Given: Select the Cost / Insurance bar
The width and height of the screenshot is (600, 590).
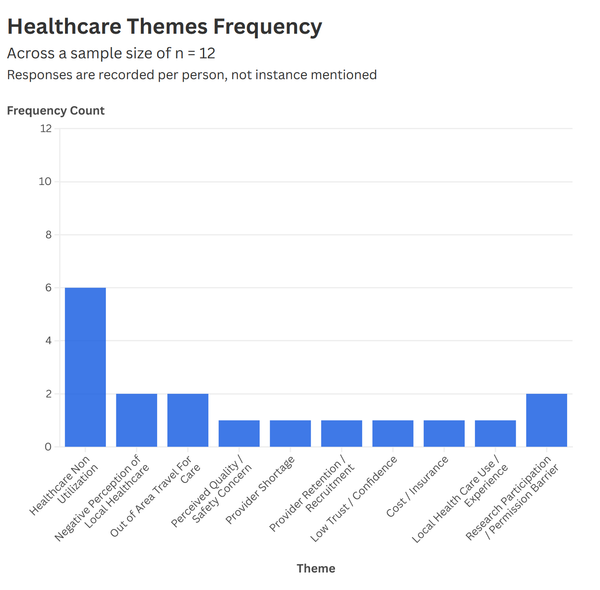Looking at the screenshot, I should [444, 434].
